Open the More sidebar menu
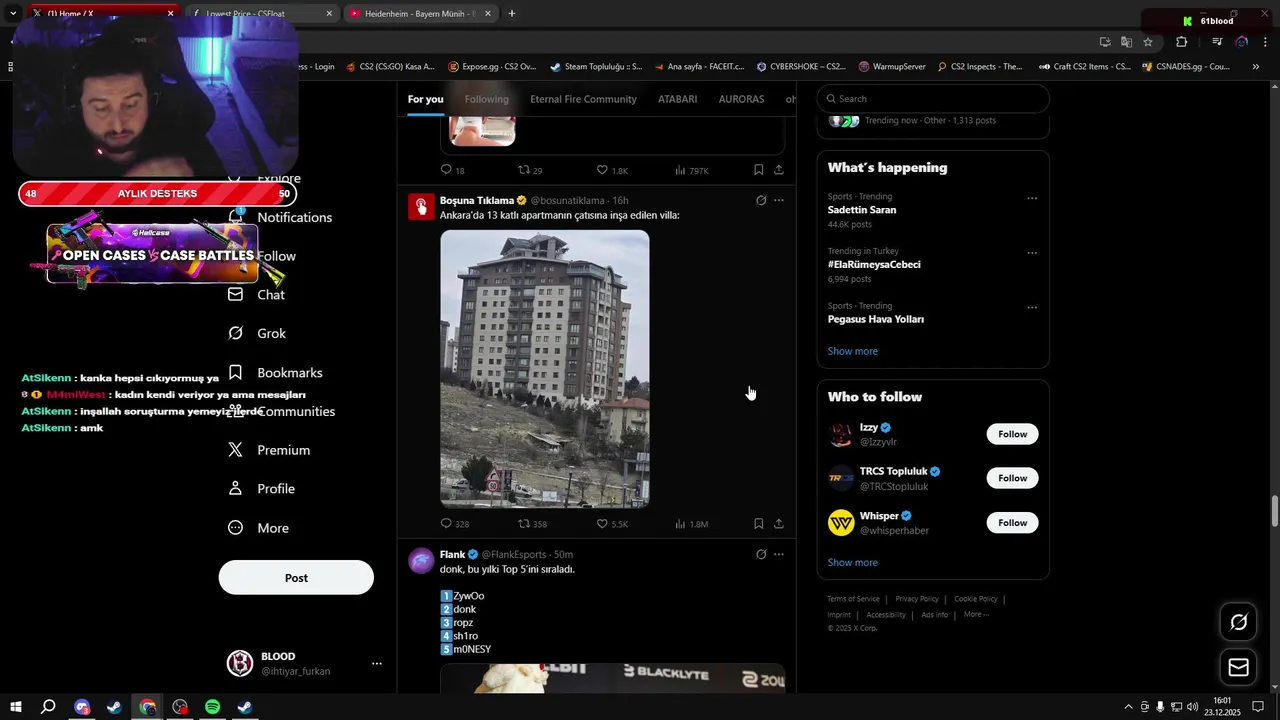1280x720 pixels. [258, 528]
